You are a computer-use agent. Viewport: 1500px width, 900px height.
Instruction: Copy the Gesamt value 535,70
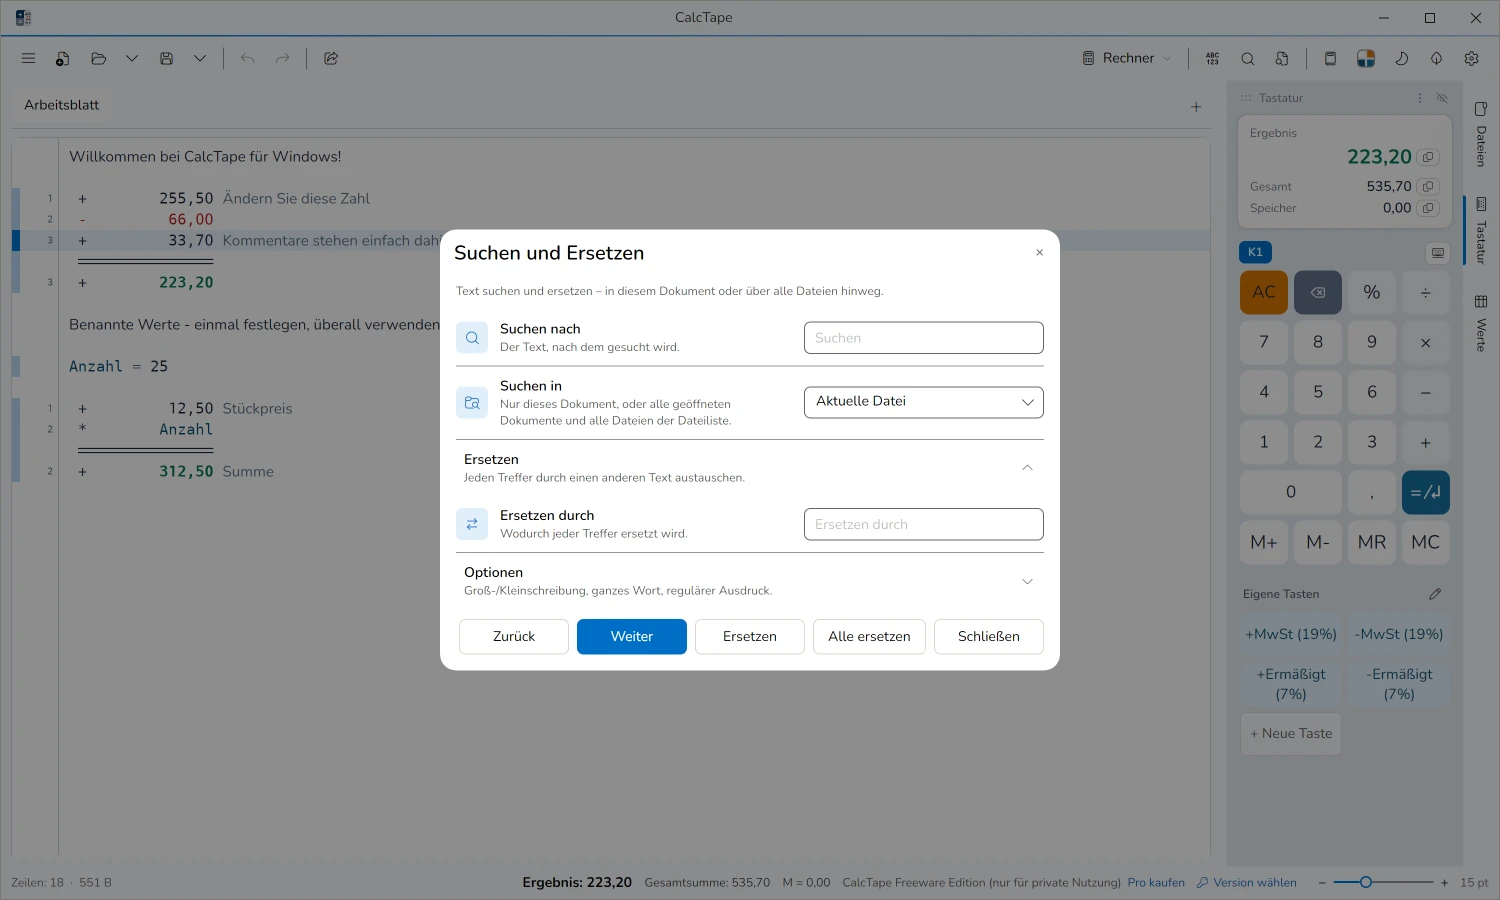click(x=1428, y=186)
